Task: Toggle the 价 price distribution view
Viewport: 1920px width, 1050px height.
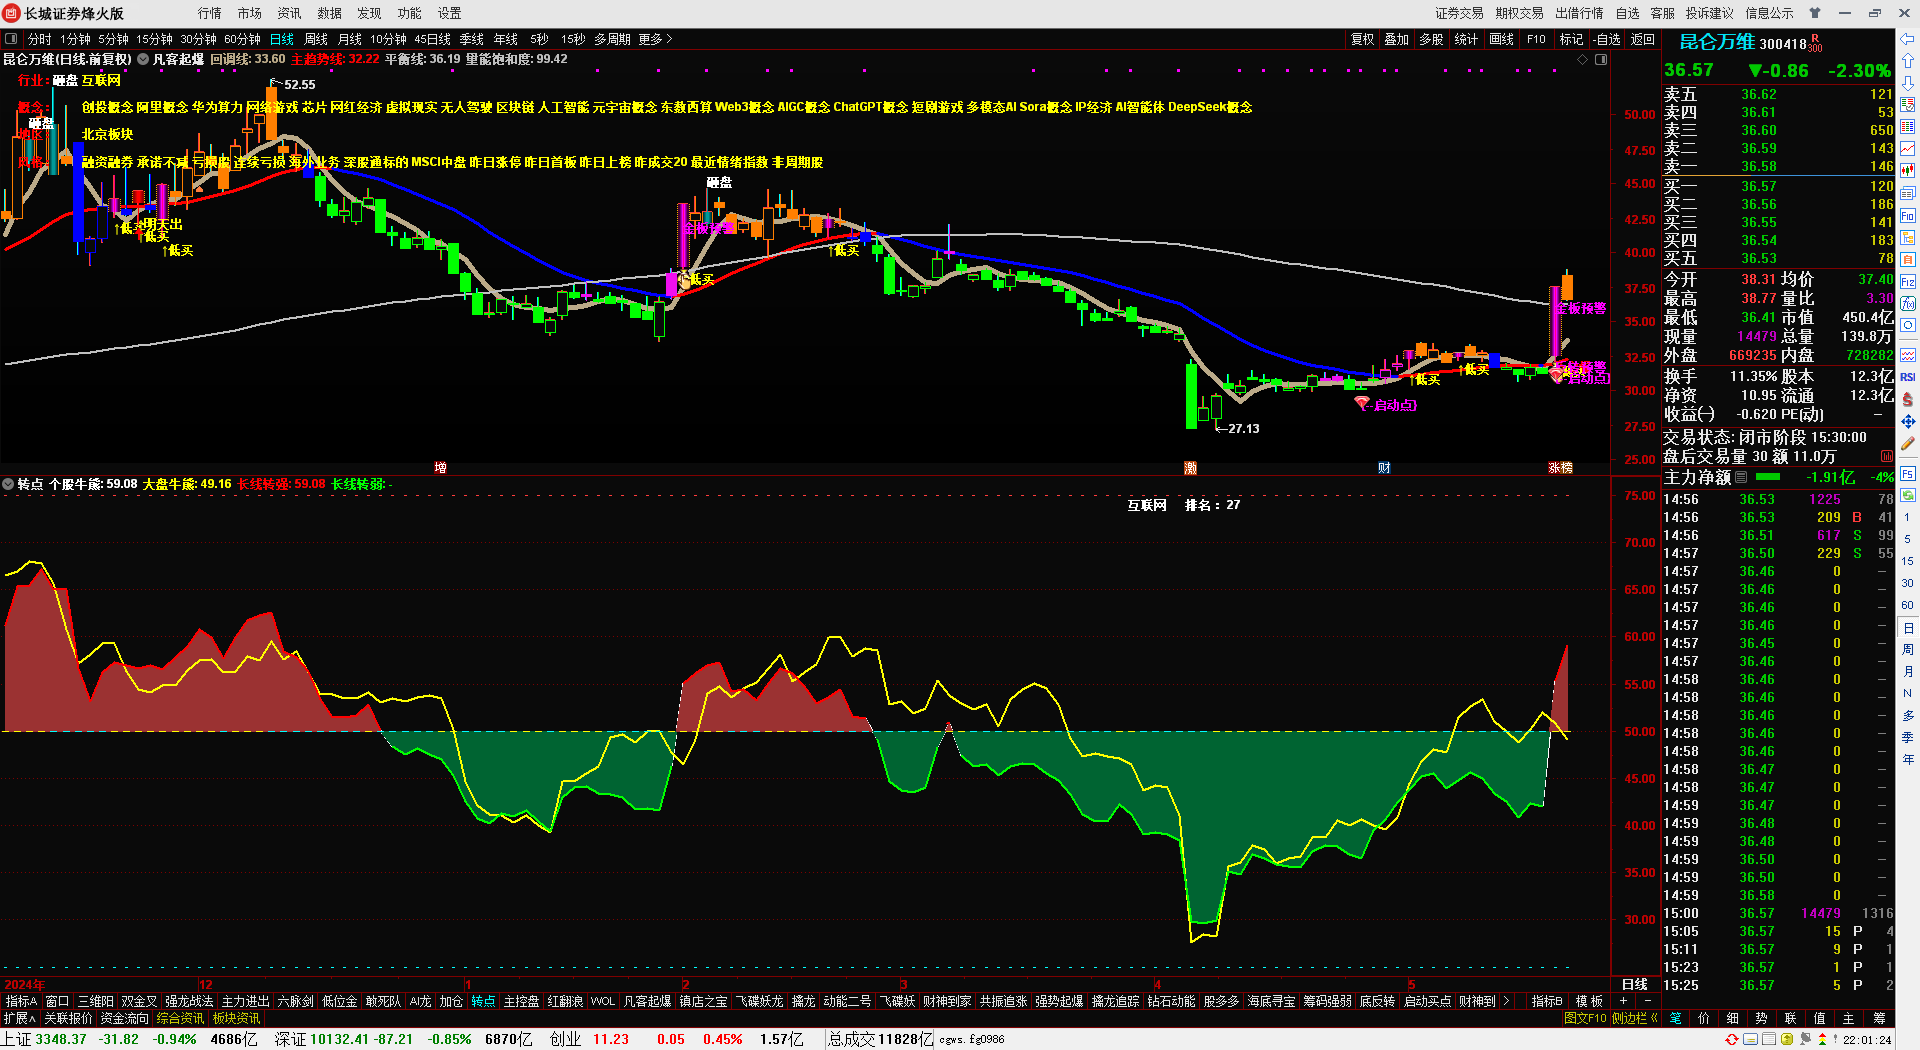Action: (x=1704, y=1018)
